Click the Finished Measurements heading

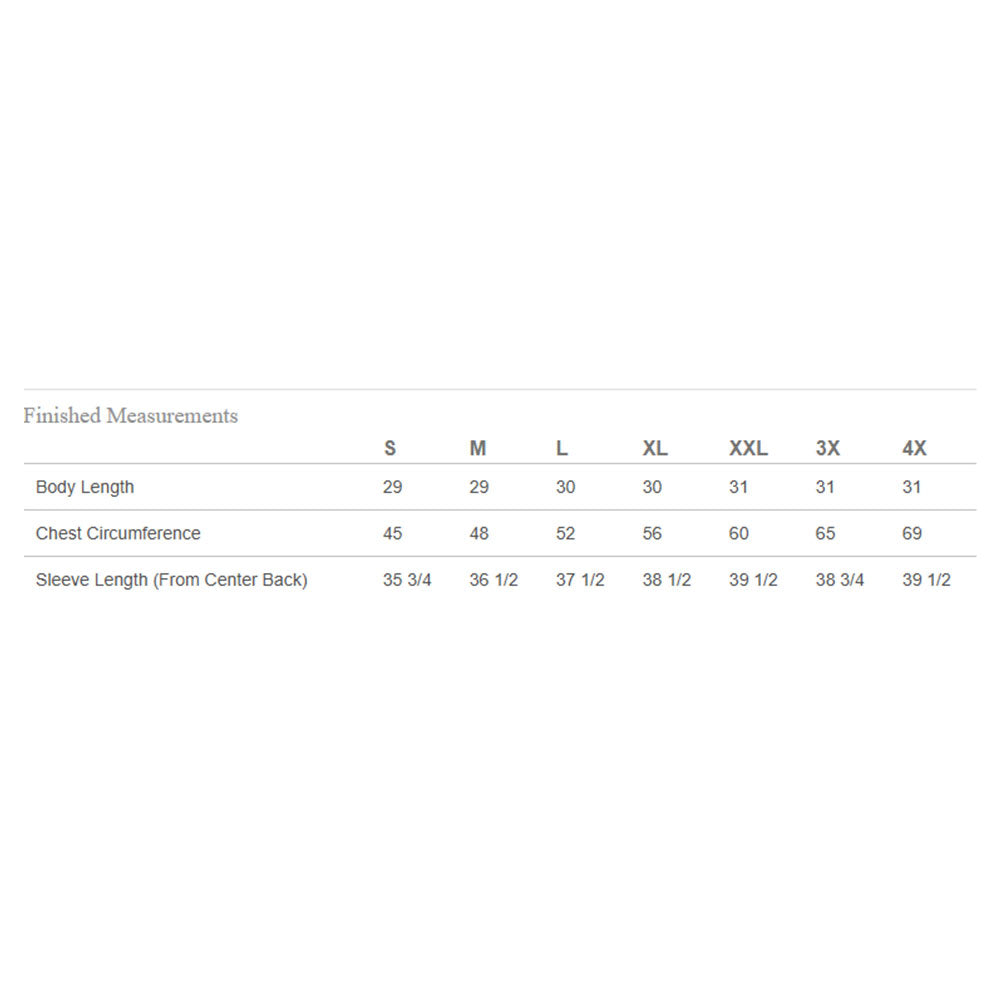click(130, 416)
